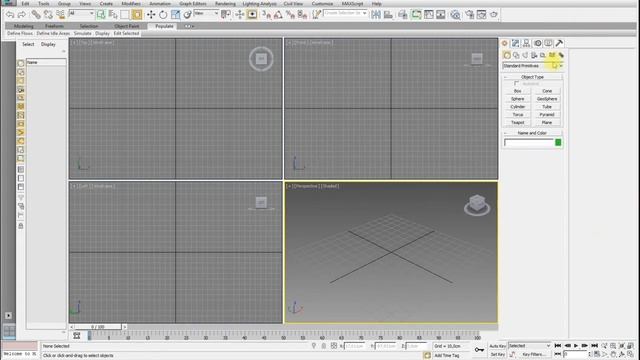
Task: Click the time slider at 0/100
Action: click(98, 327)
